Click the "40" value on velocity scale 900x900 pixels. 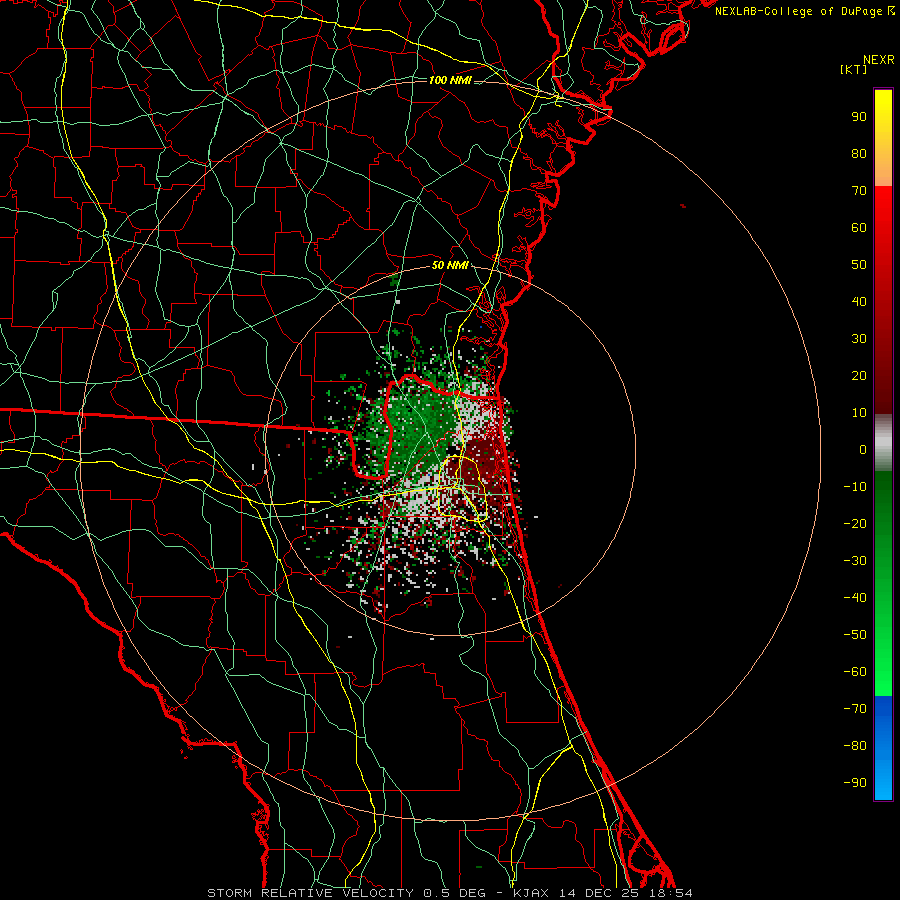point(859,301)
